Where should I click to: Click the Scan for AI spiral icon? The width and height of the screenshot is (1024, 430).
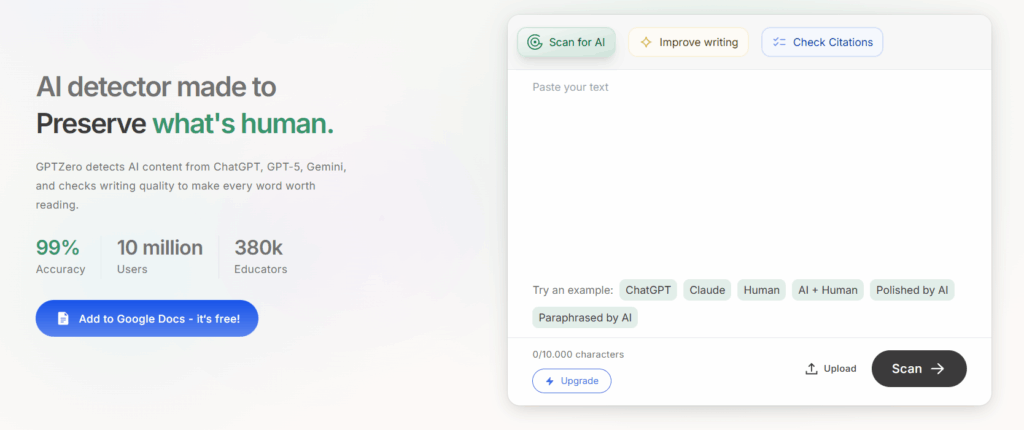pyautogui.click(x=534, y=43)
